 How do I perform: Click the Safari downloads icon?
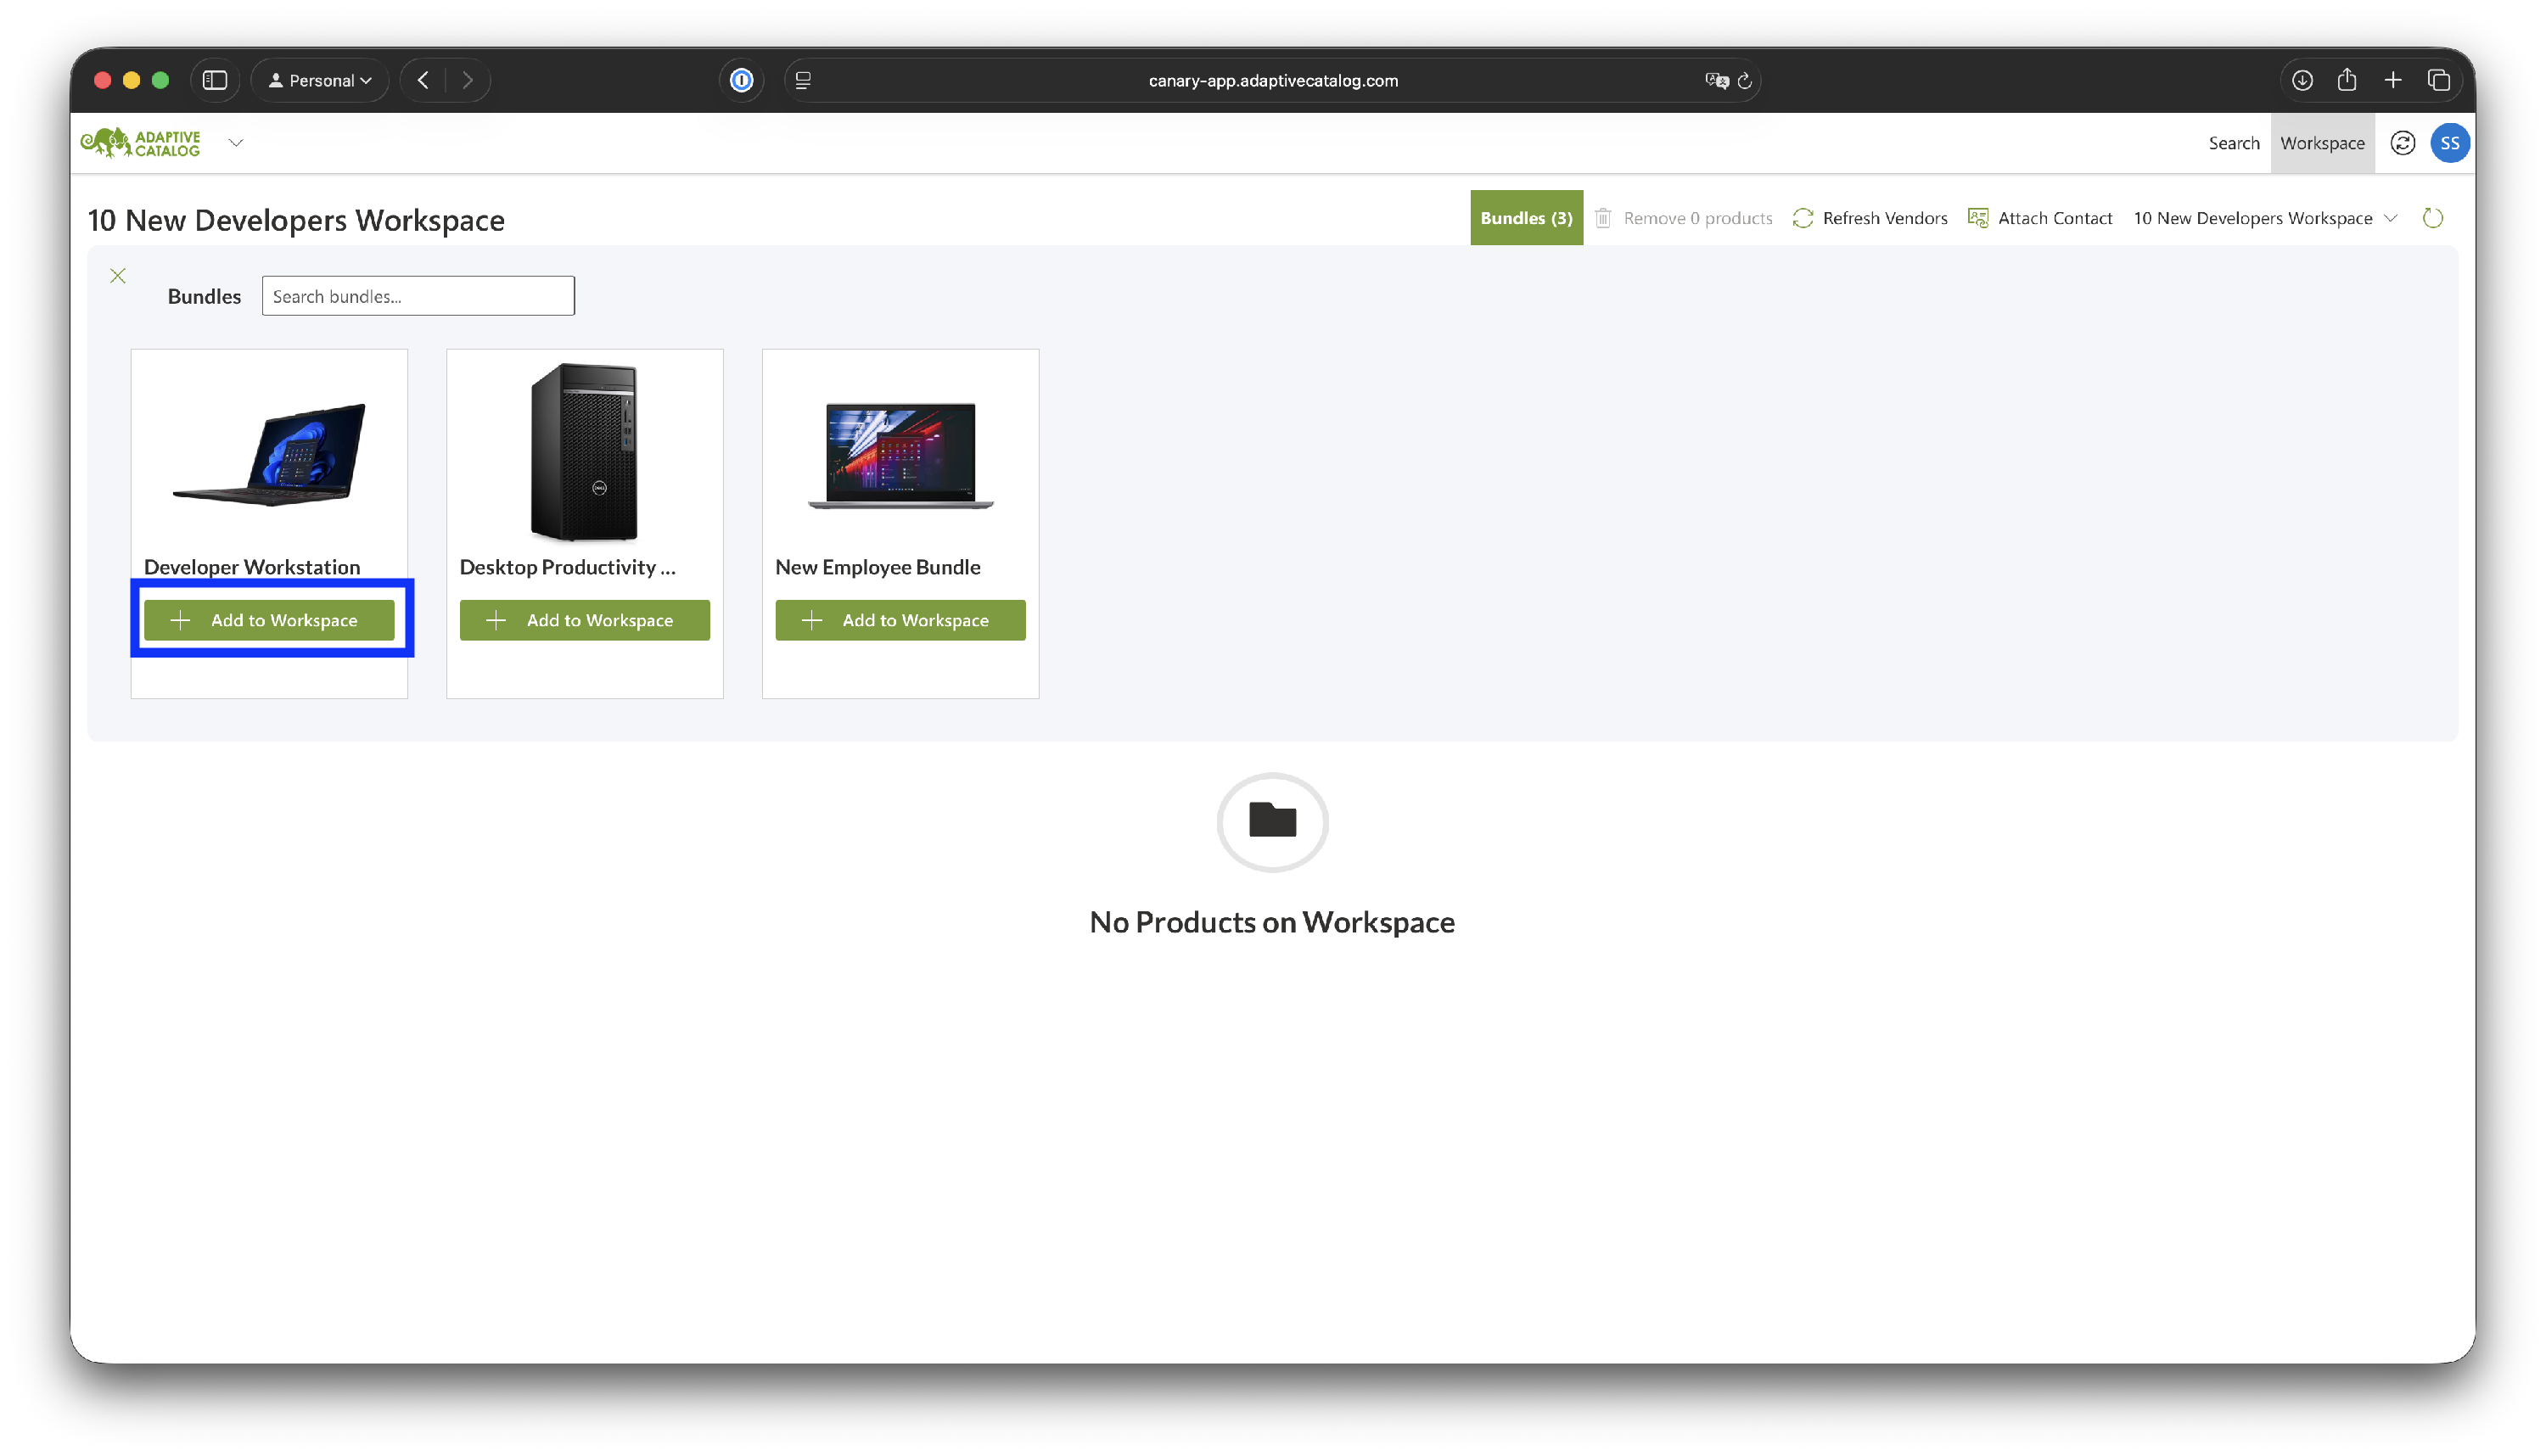pyautogui.click(x=2302, y=80)
